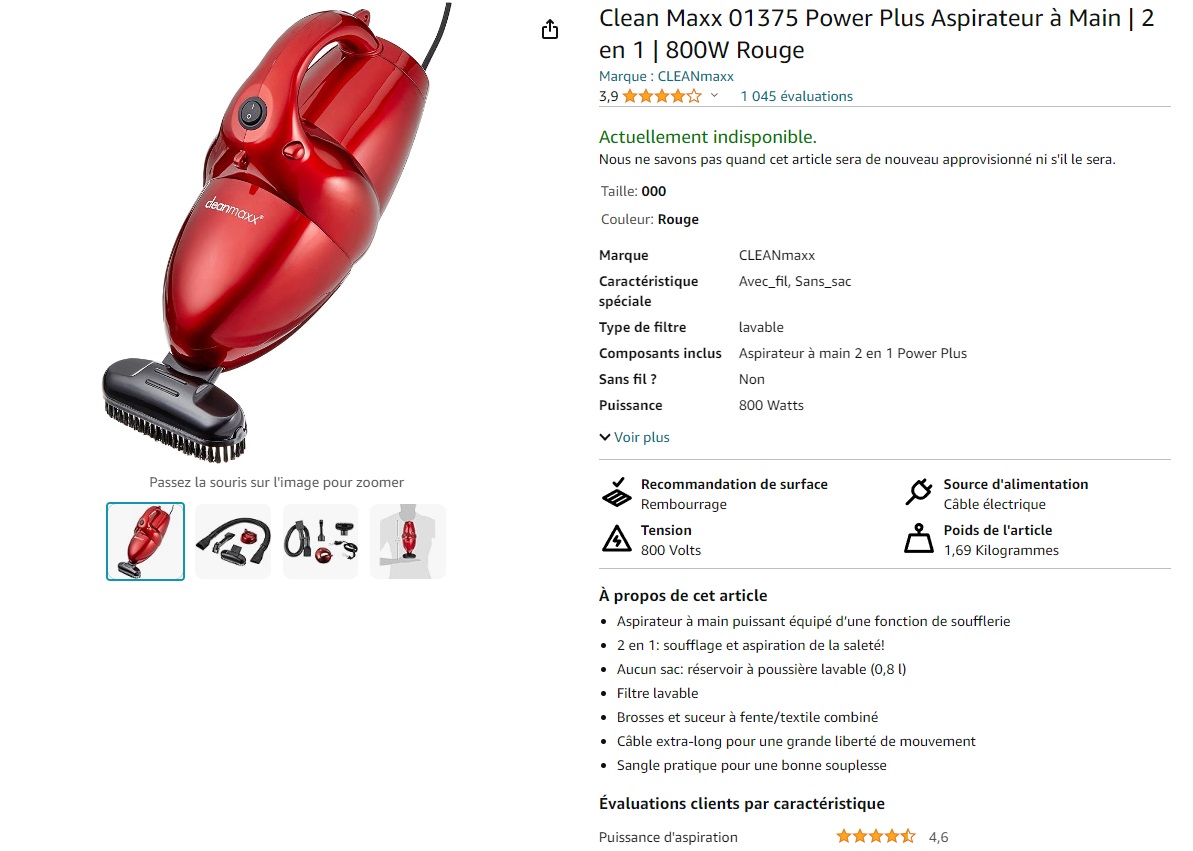1193x851 pixels.
Task: Click the power plug source icon
Action: click(918, 492)
